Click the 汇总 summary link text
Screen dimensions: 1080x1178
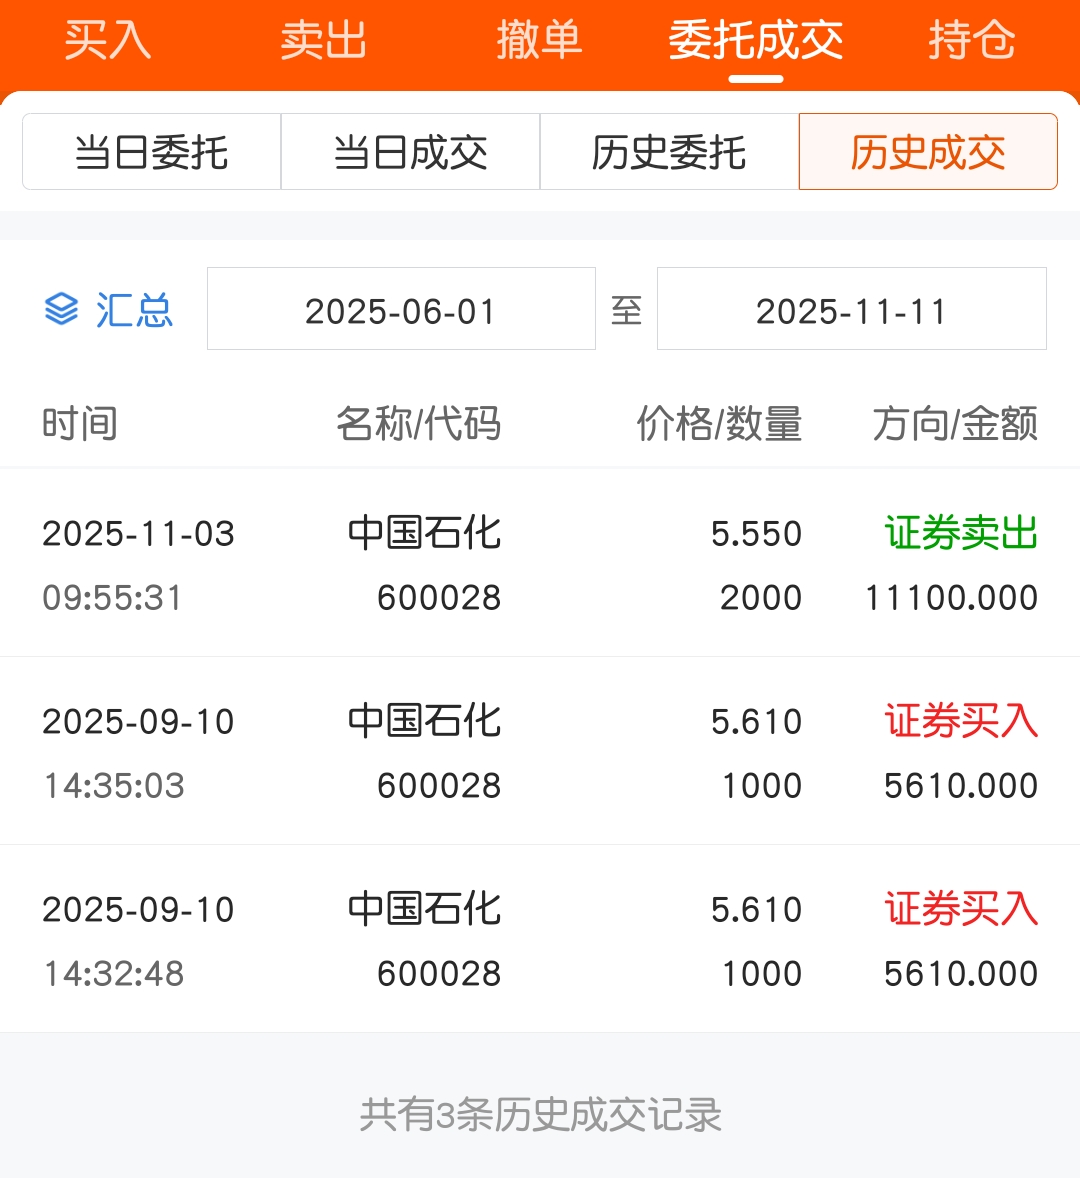coord(134,310)
